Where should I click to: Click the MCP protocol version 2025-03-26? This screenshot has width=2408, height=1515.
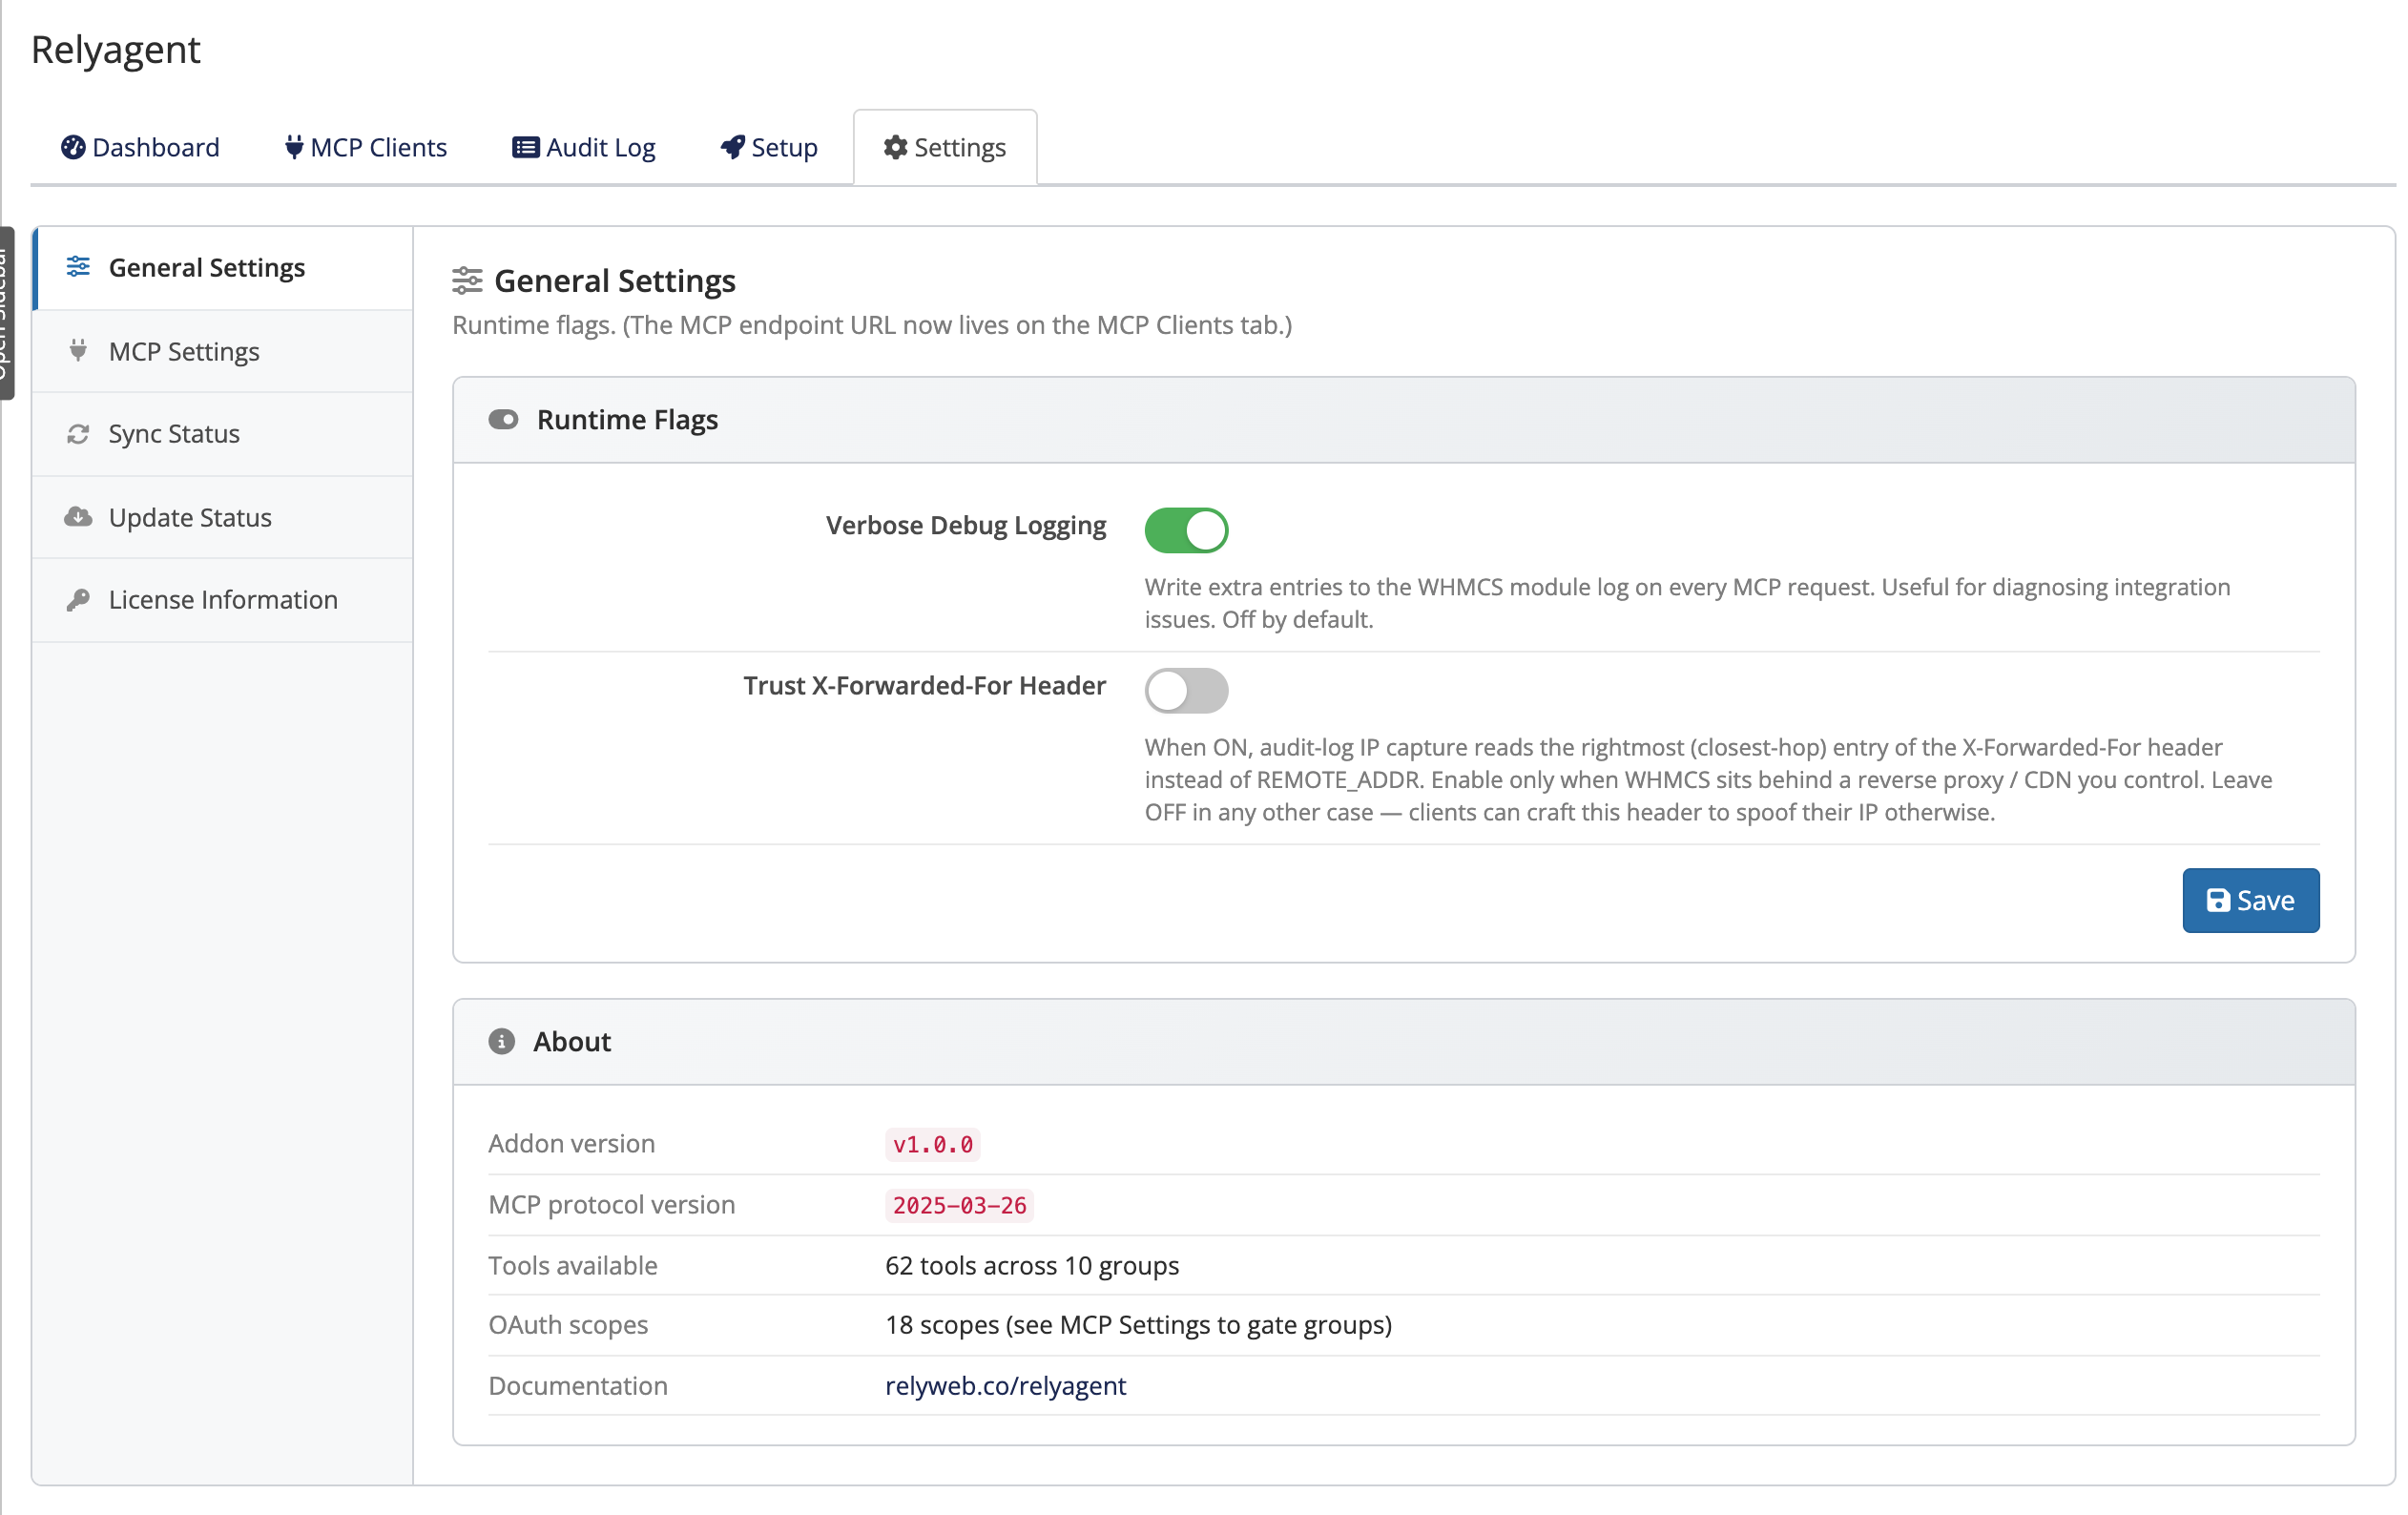959,1205
